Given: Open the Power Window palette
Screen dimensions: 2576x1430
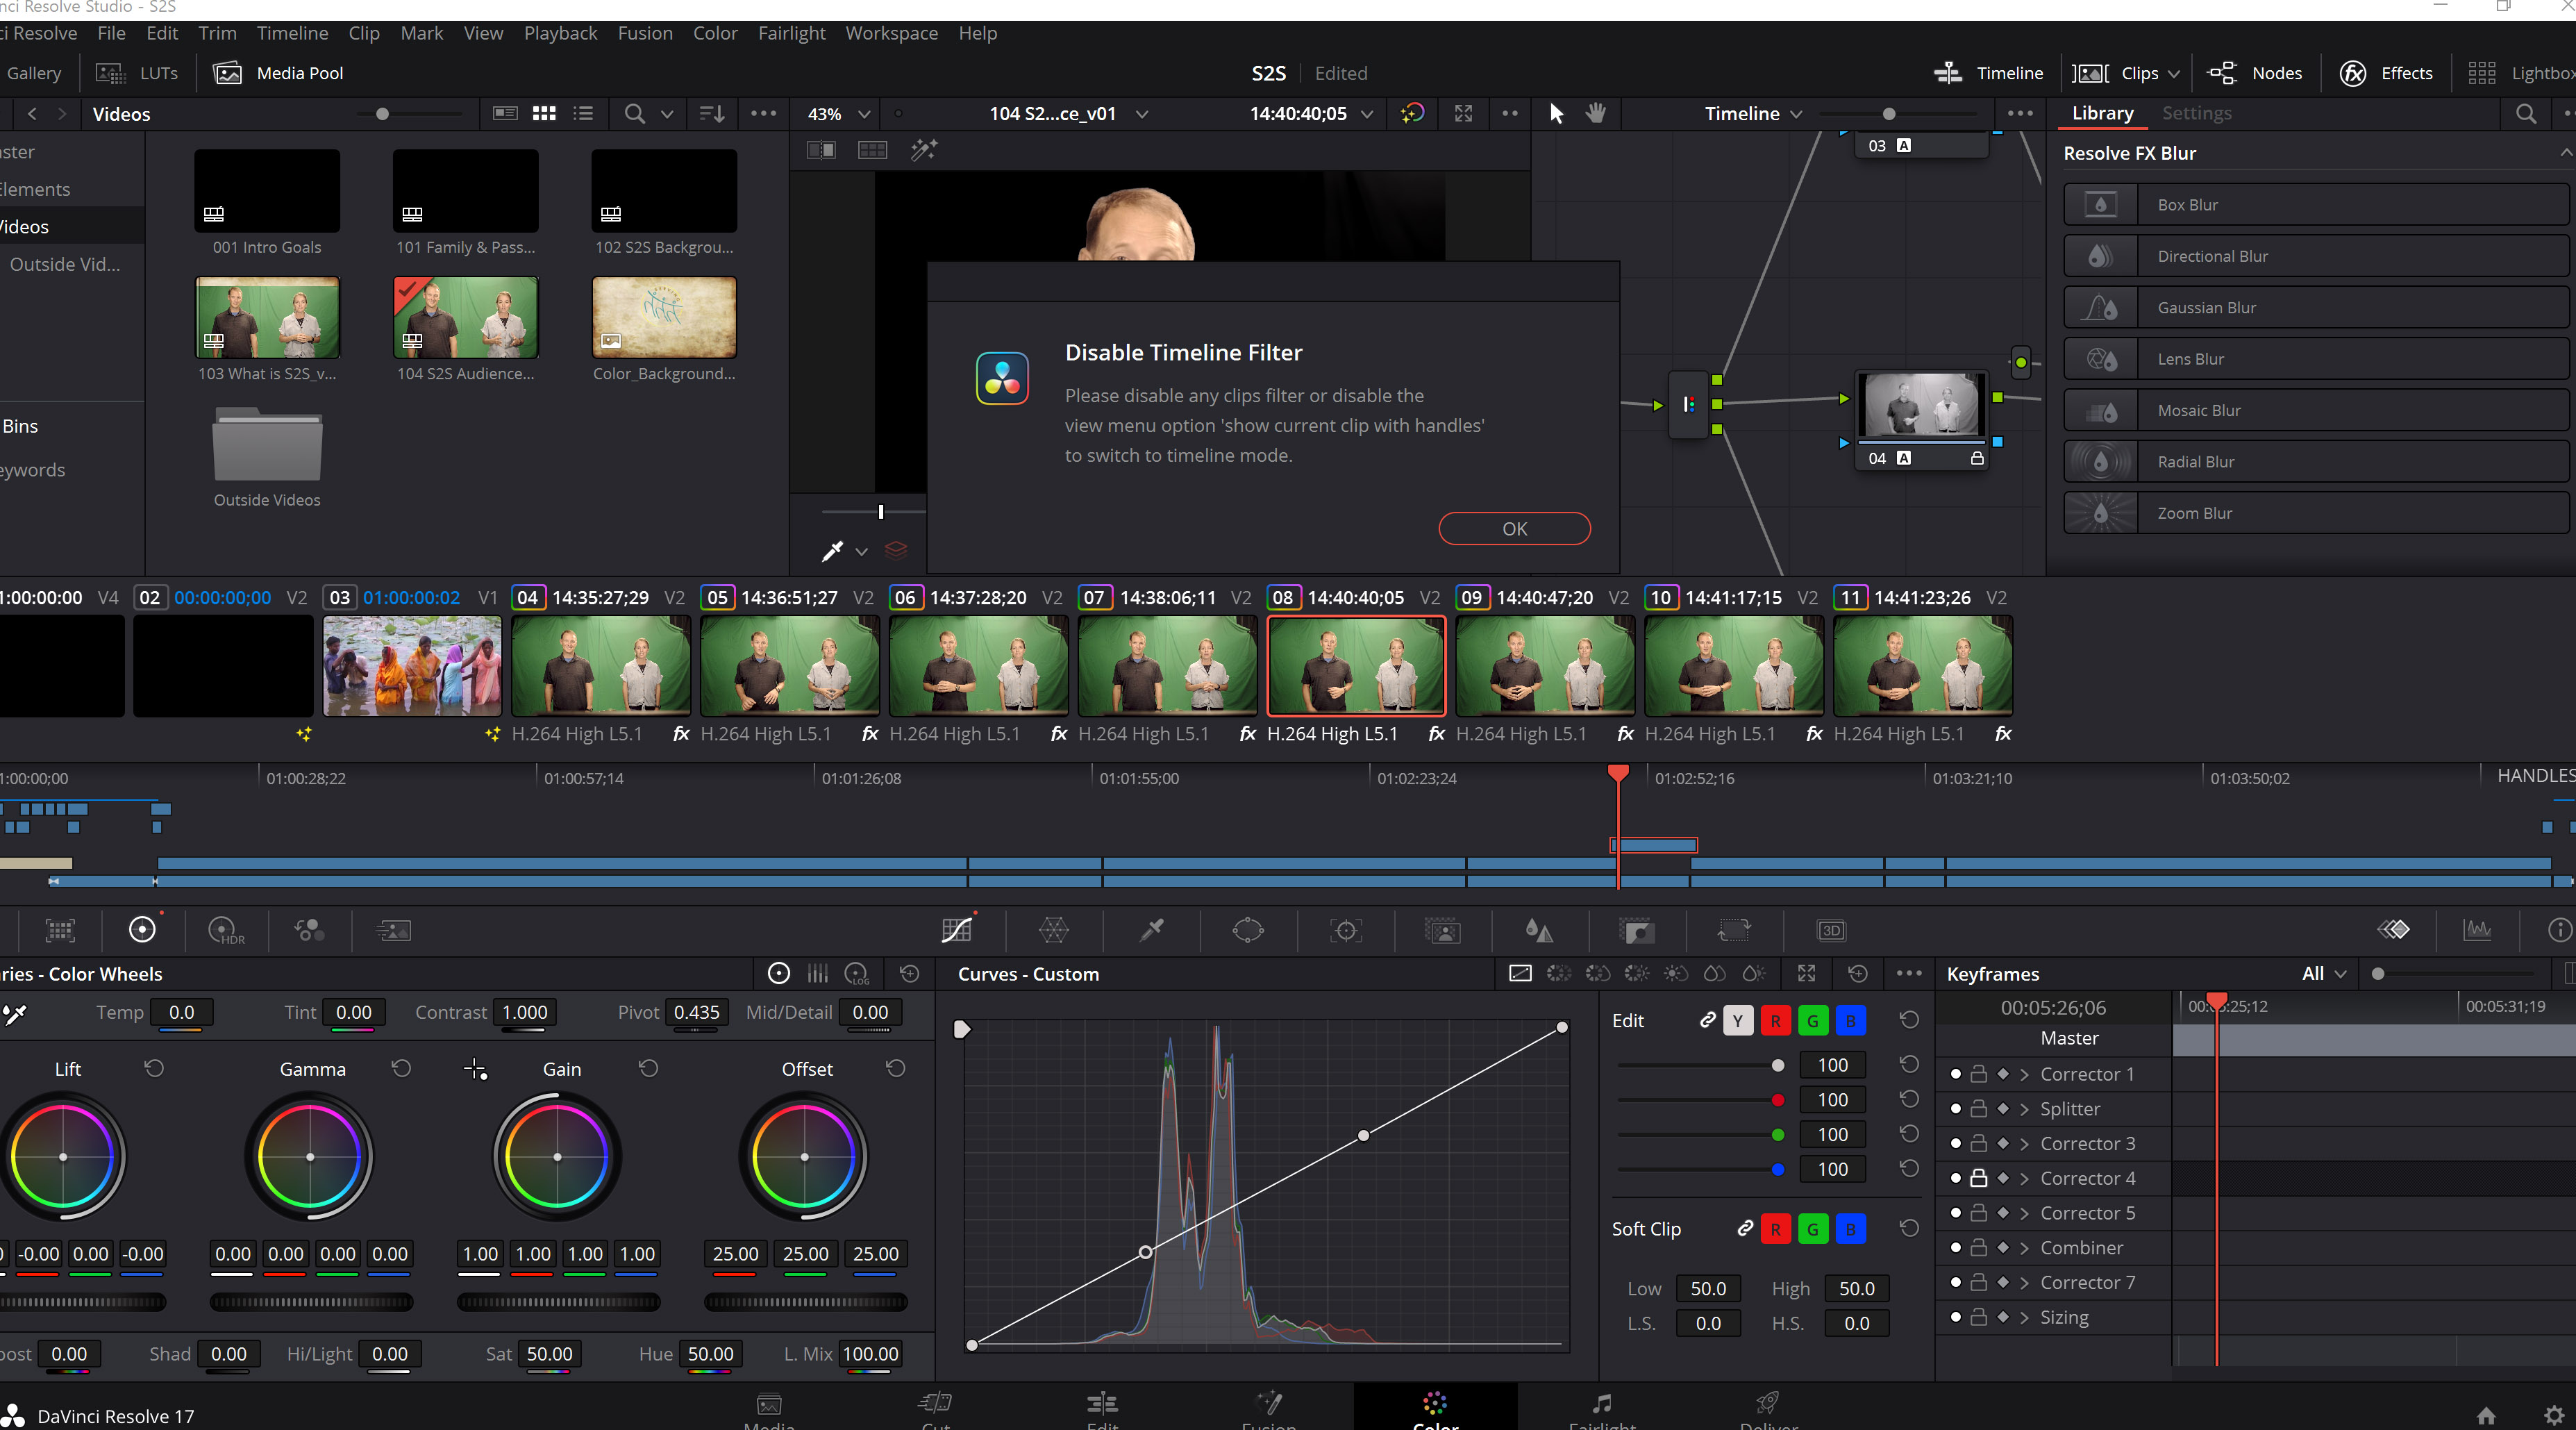Looking at the screenshot, I should 1248,930.
